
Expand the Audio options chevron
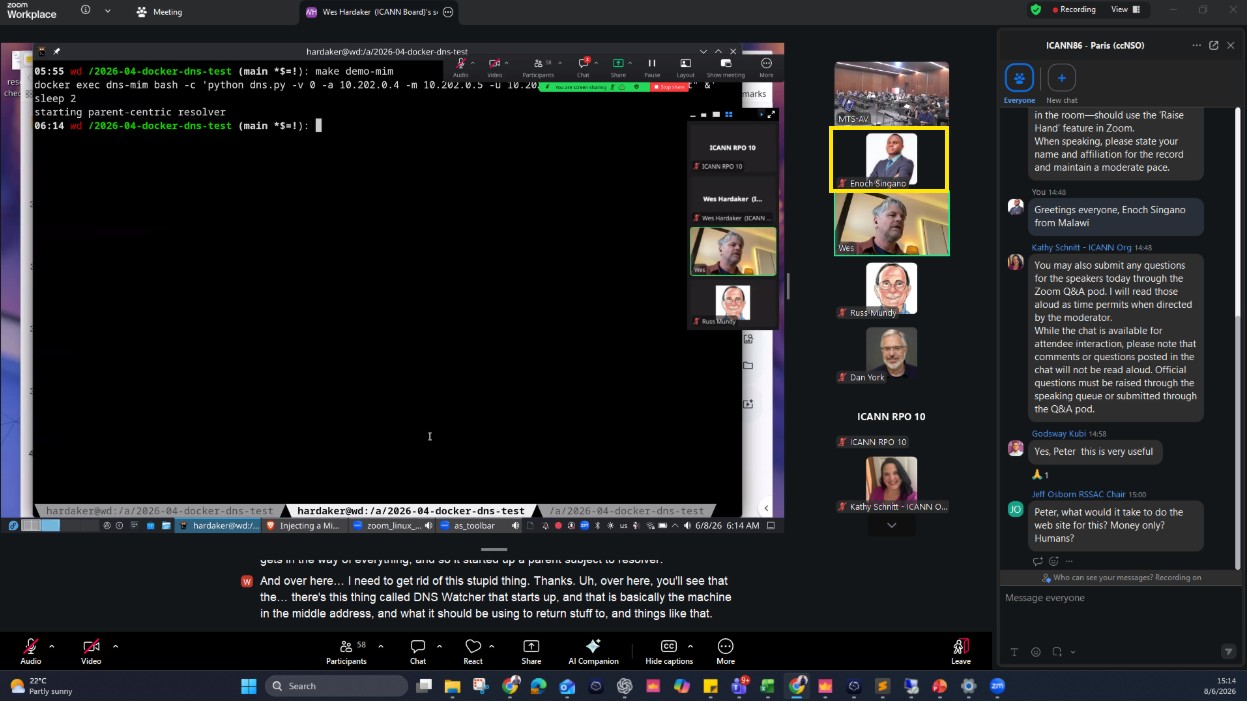pyautogui.click(x=52, y=646)
